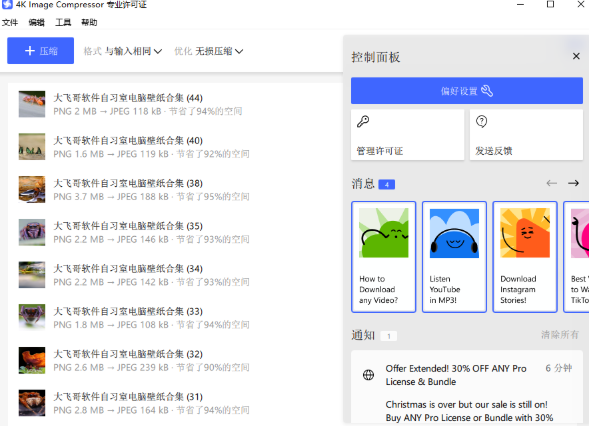
Task: Click the PNG 1.8 MB → JPEG 108 kB details
Action: pos(151,325)
